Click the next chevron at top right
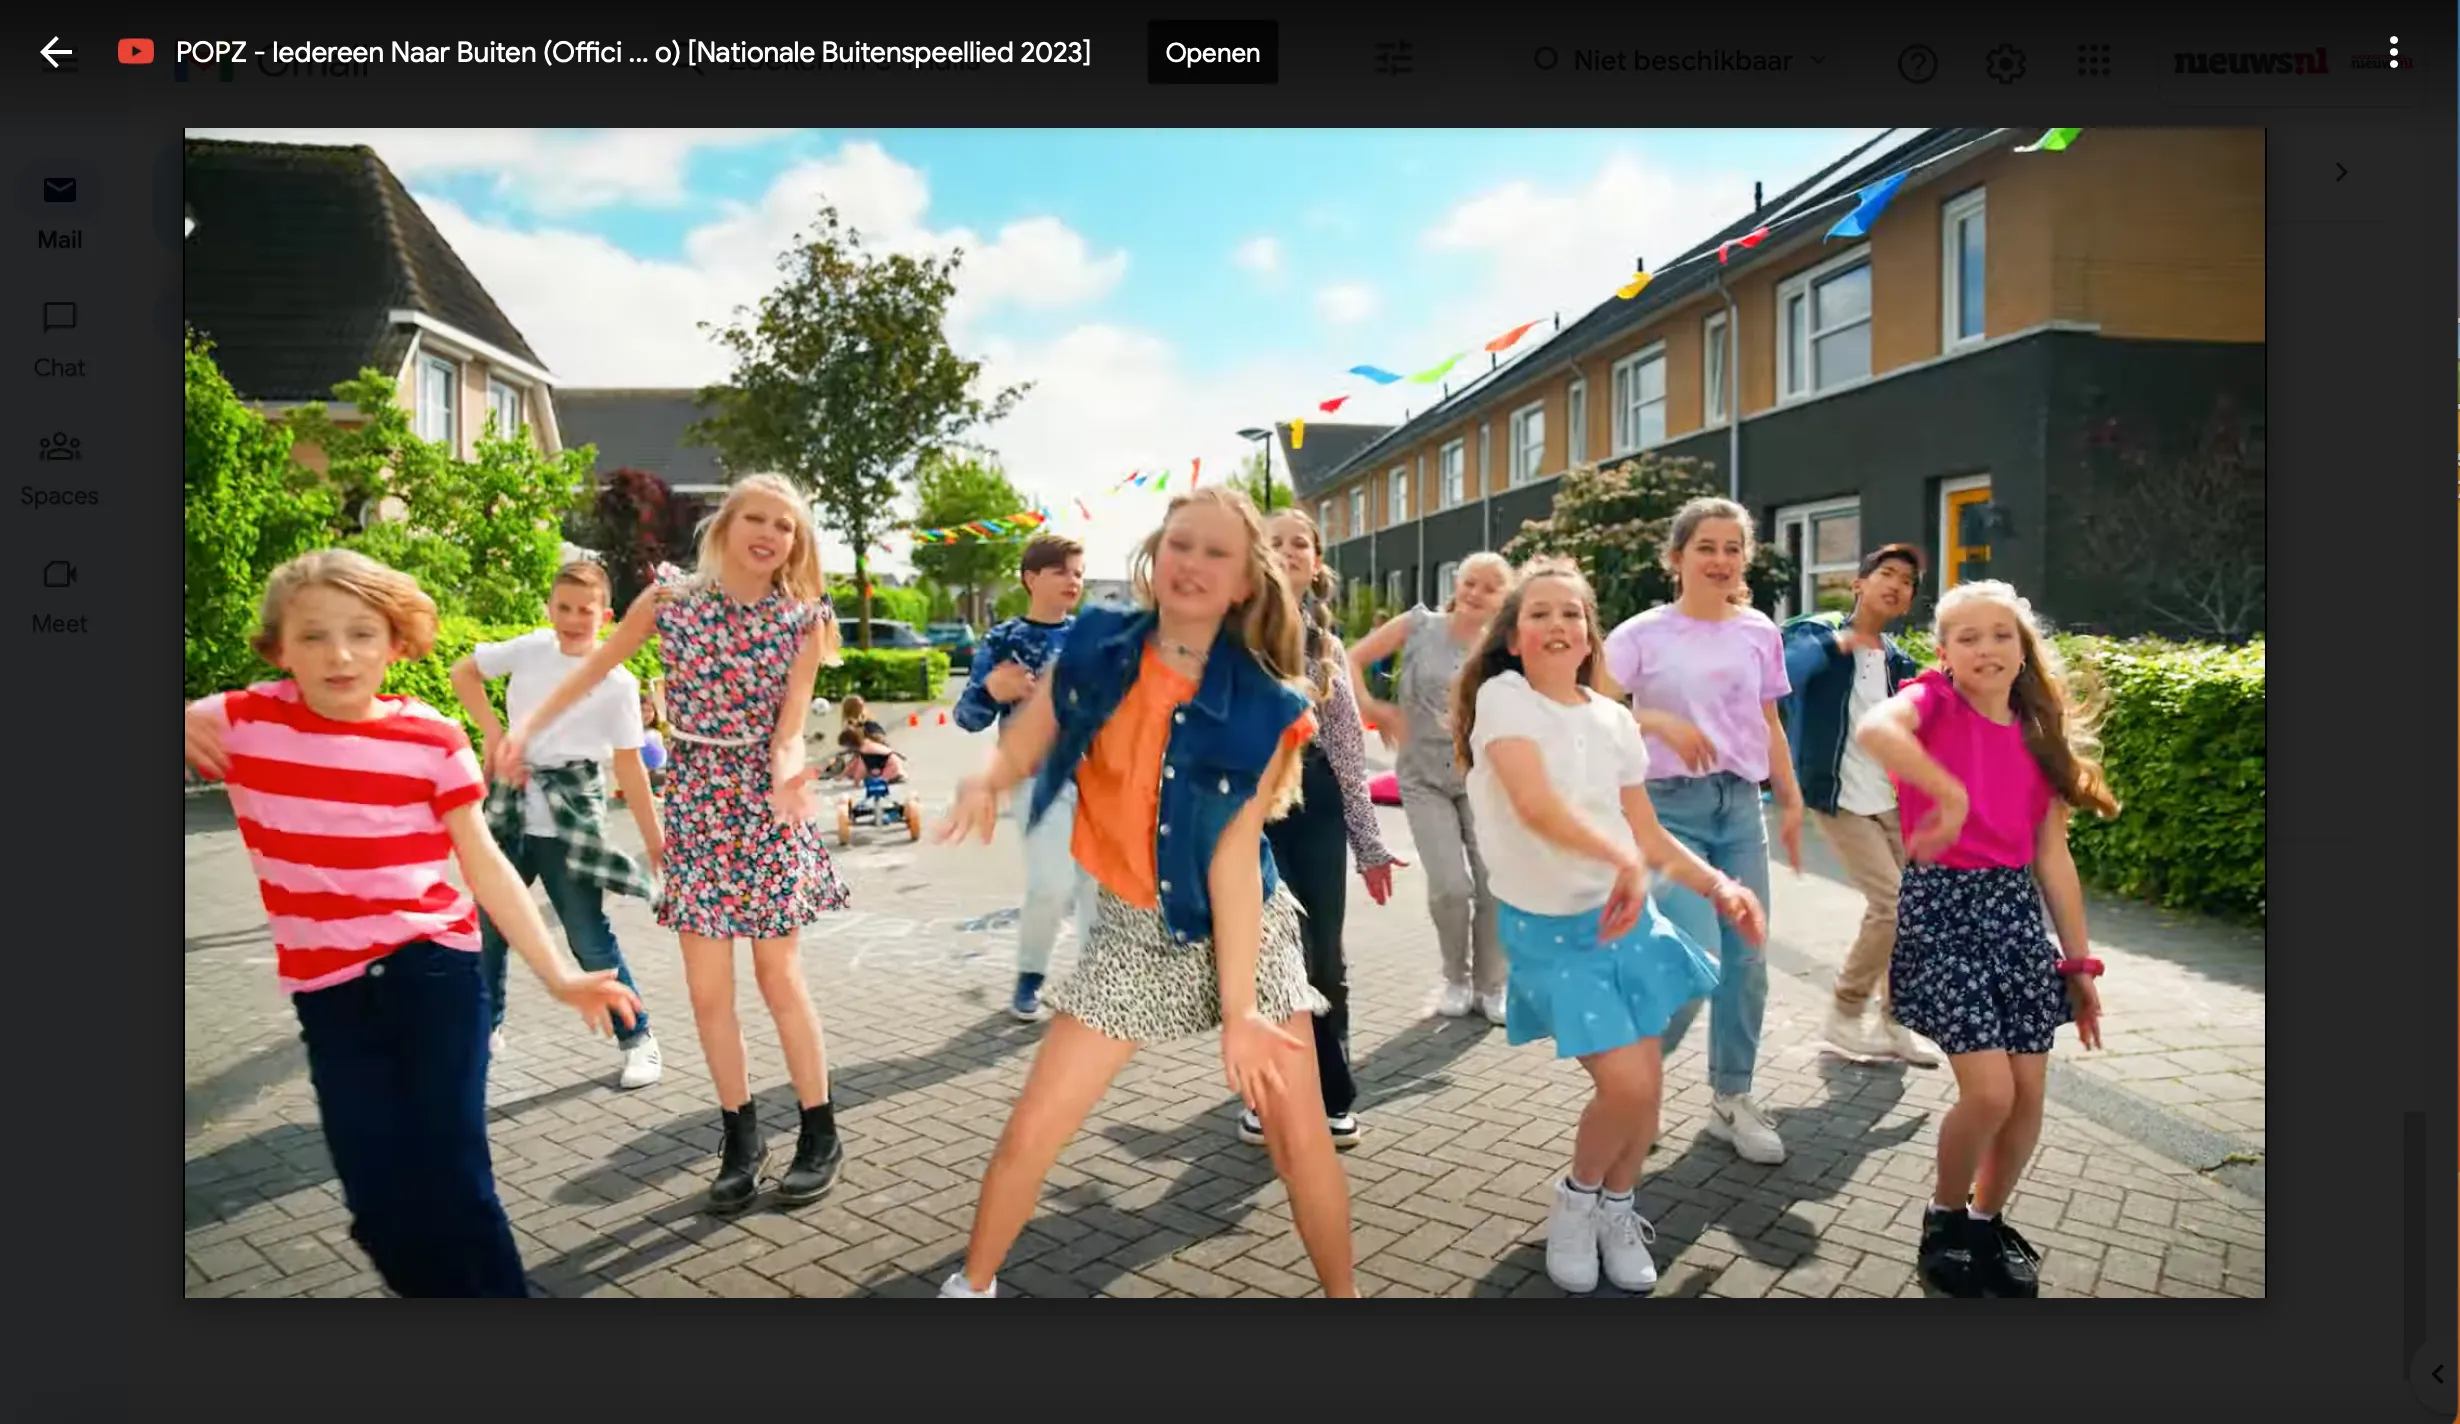Screen dimensions: 2460x1424 coord(2340,172)
